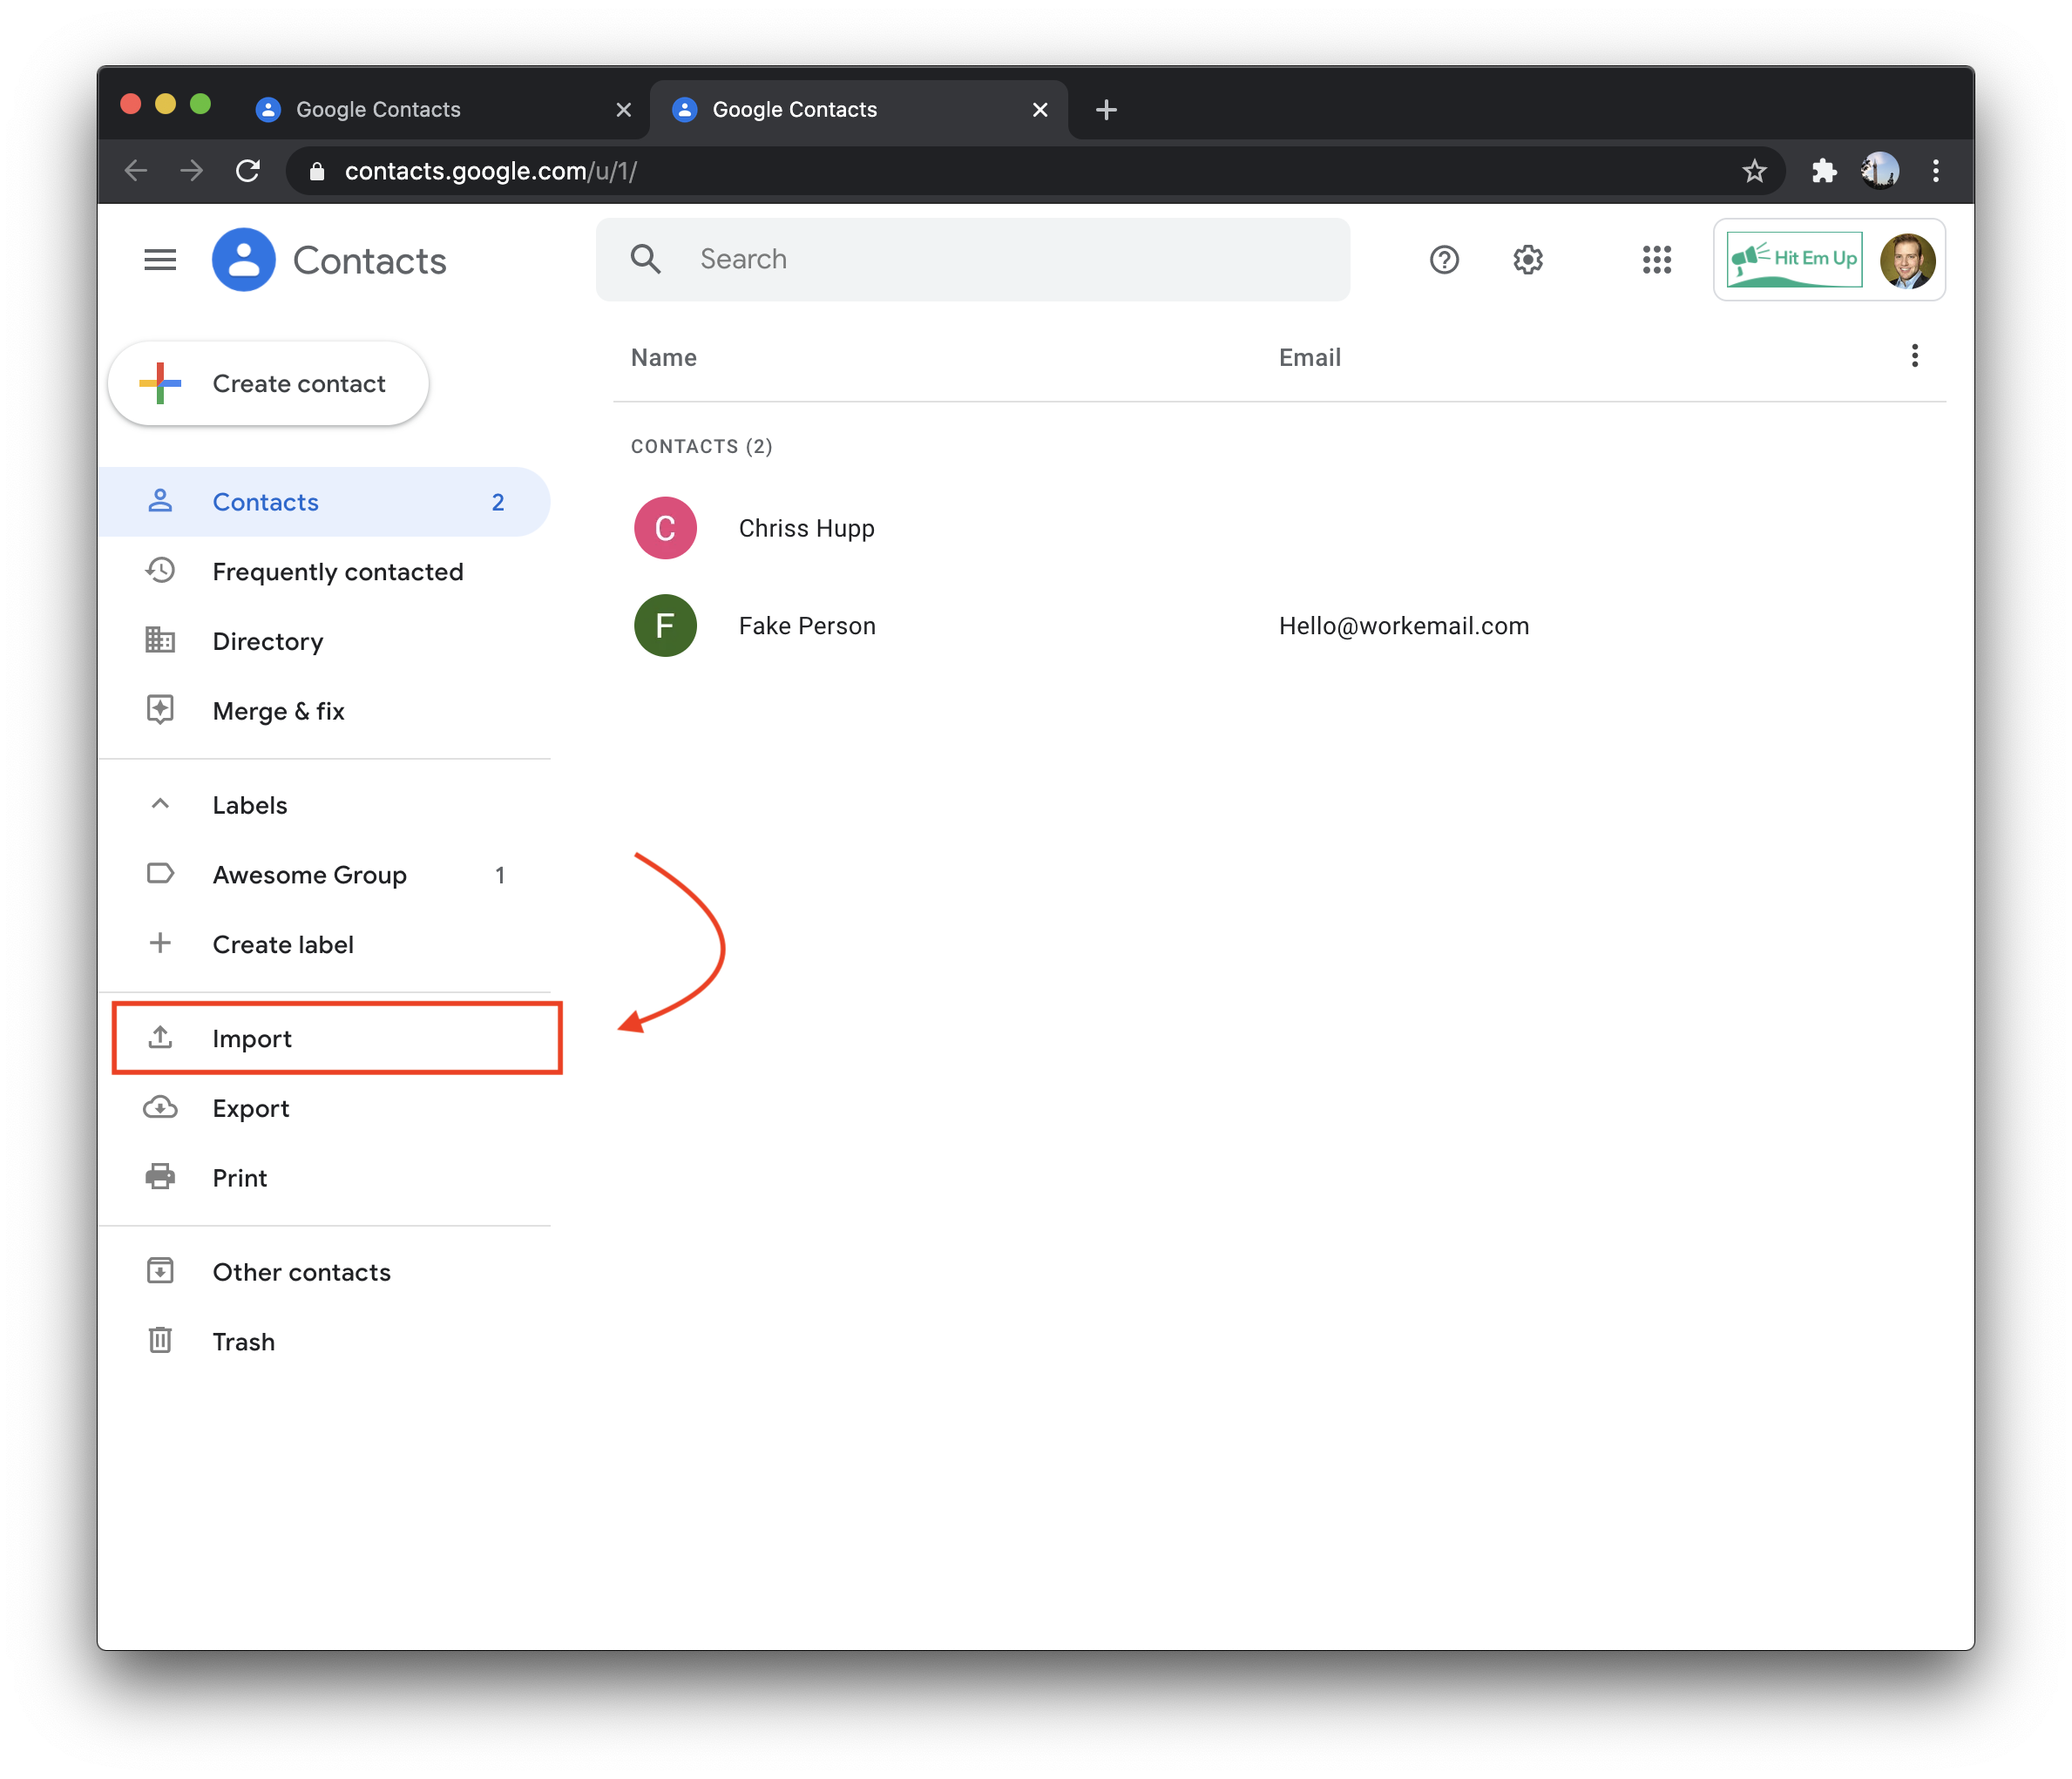This screenshot has height=1779, width=2072.
Task: Open the browser Extensions puzzle icon
Action: pos(1824,171)
